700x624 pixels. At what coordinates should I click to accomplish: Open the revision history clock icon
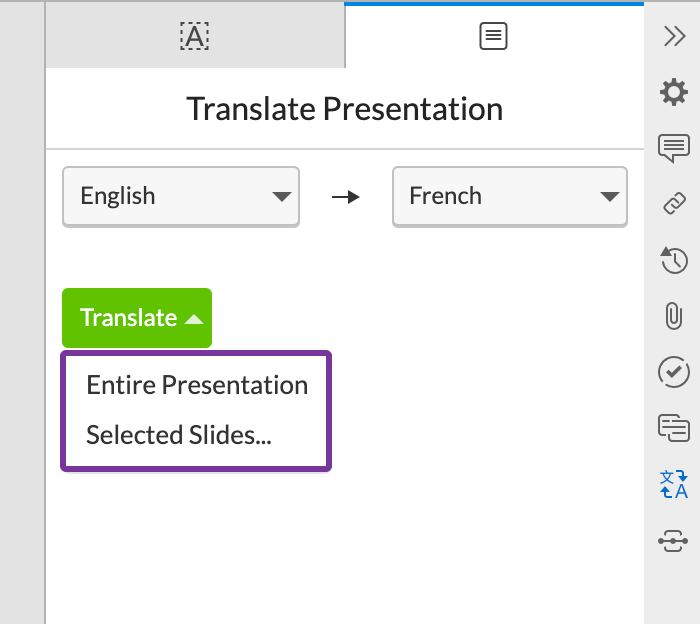pos(674,260)
